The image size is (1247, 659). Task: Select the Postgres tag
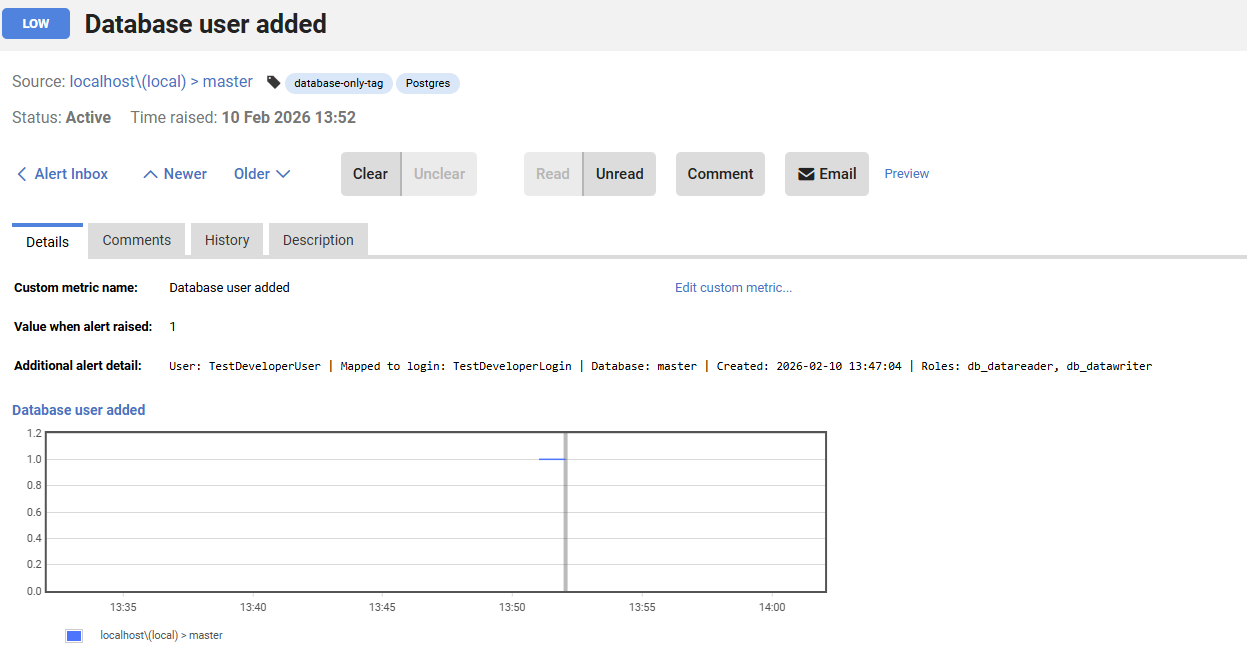click(x=427, y=83)
